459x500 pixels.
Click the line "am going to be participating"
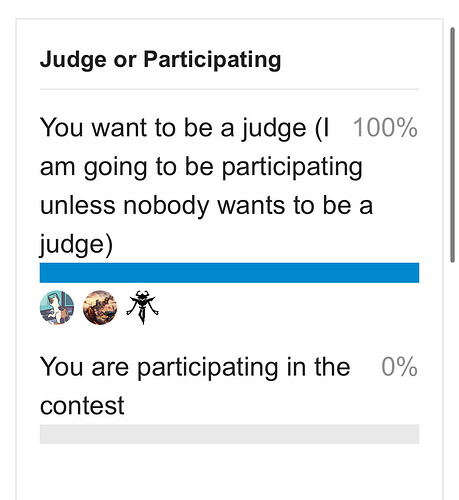[x=201, y=168]
